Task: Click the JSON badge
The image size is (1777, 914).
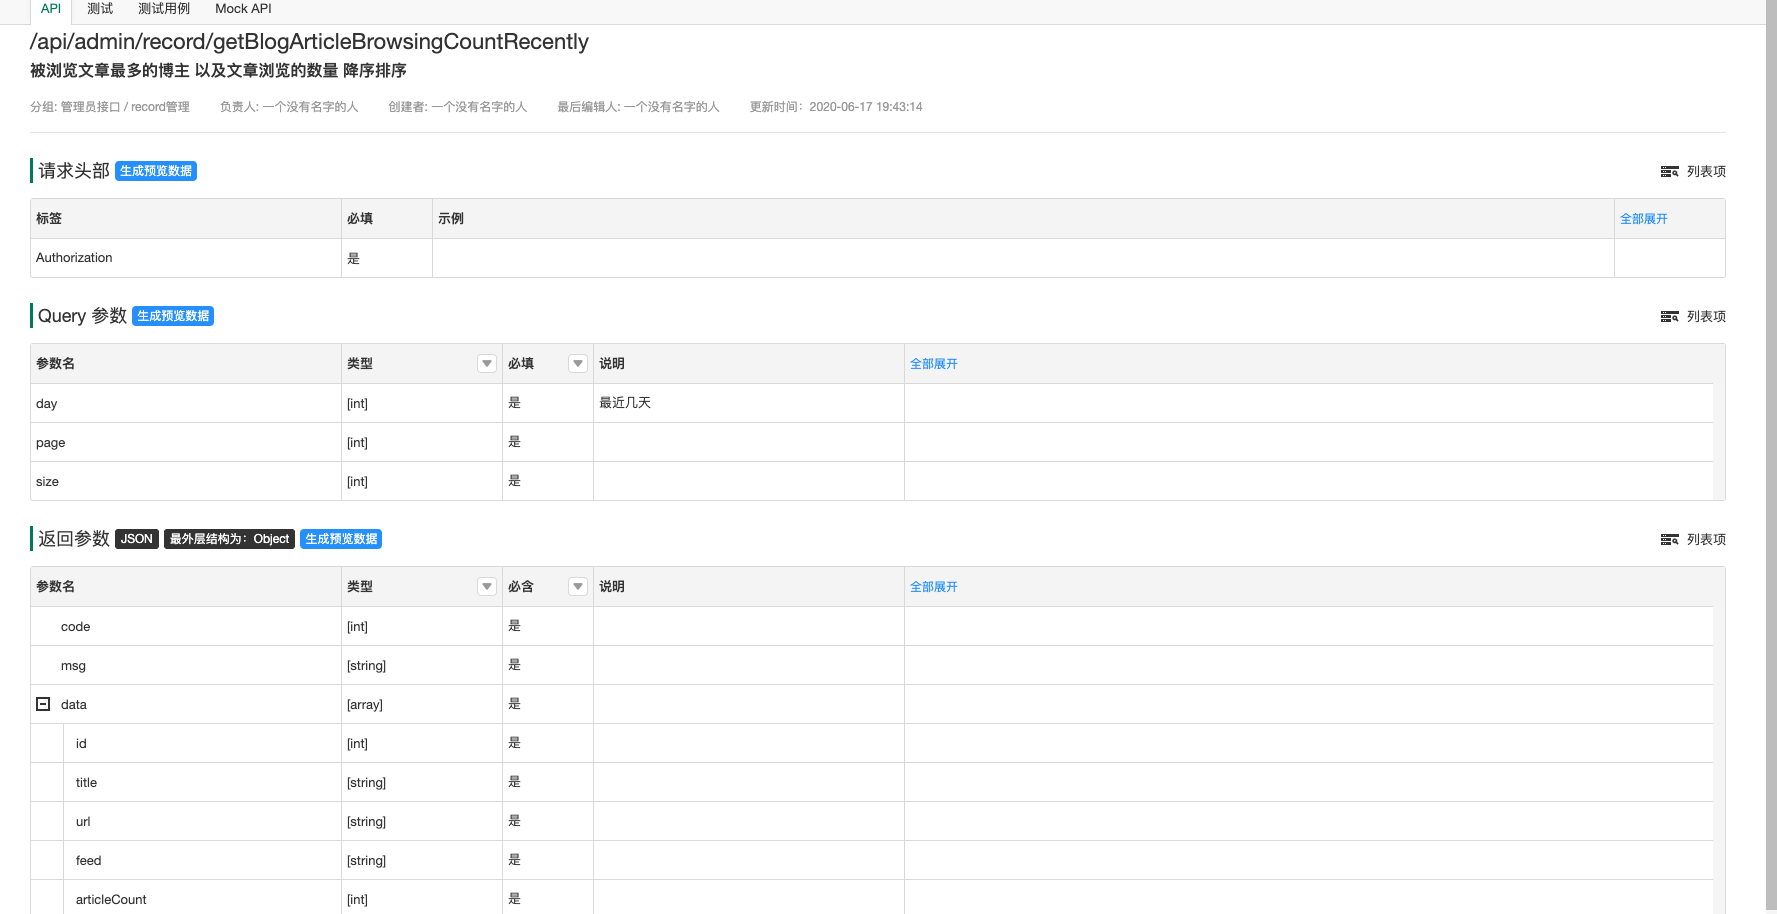Action: (x=137, y=539)
